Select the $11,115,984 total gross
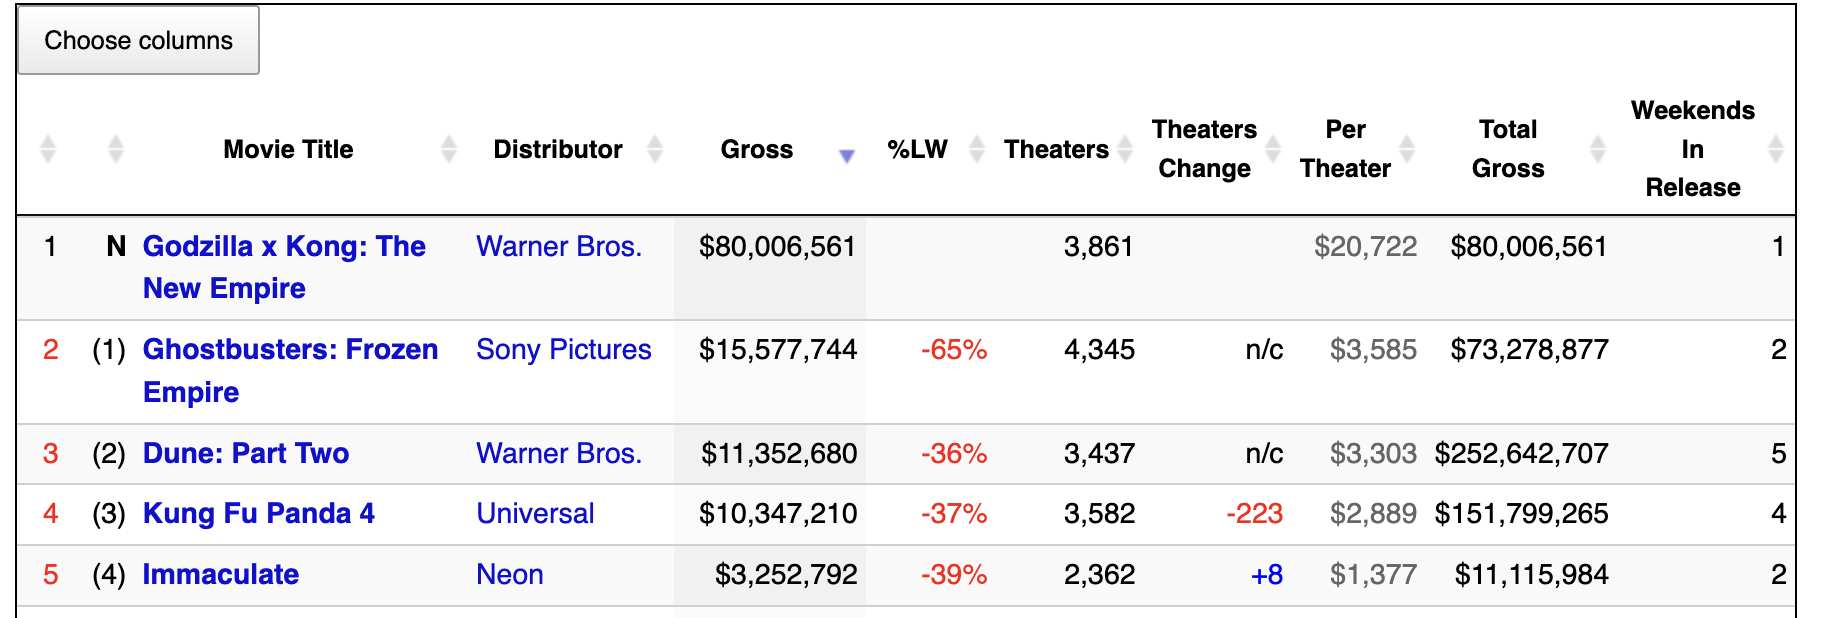Screen dimensions: 1828x618 point(1531,574)
